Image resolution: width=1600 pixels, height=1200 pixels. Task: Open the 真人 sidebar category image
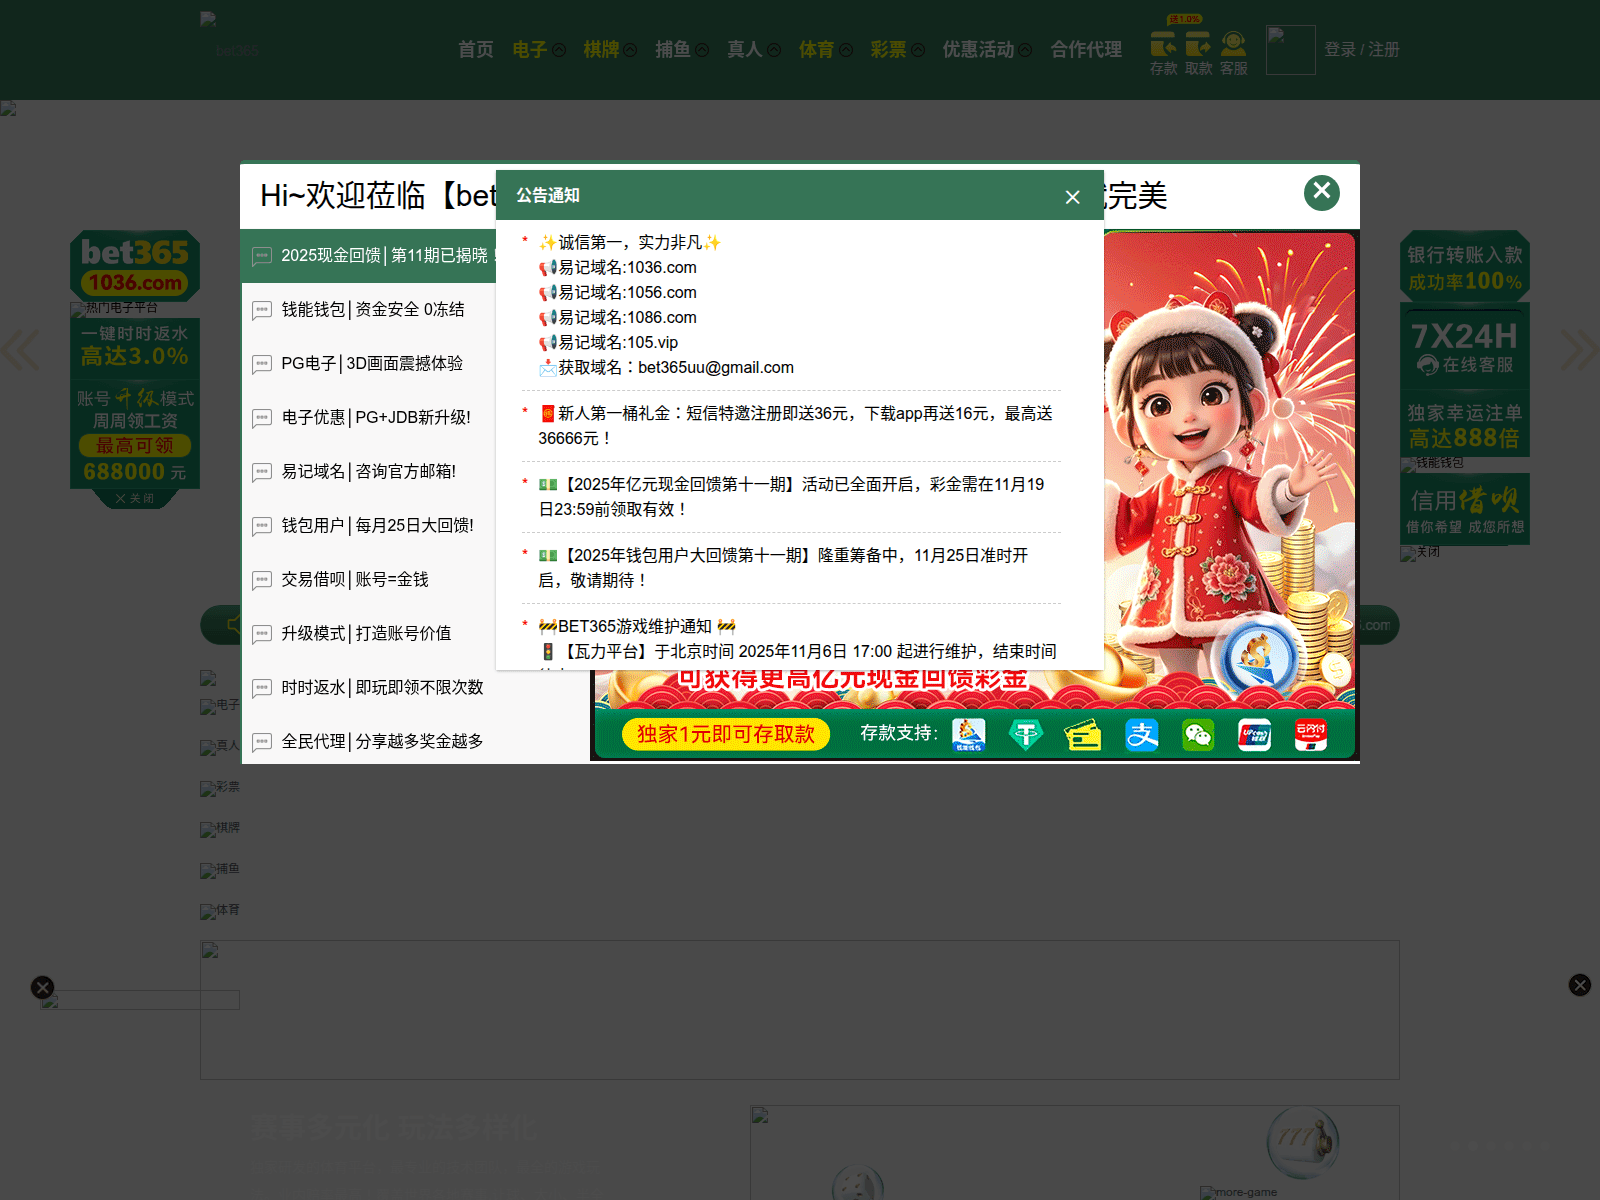click(x=220, y=747)
